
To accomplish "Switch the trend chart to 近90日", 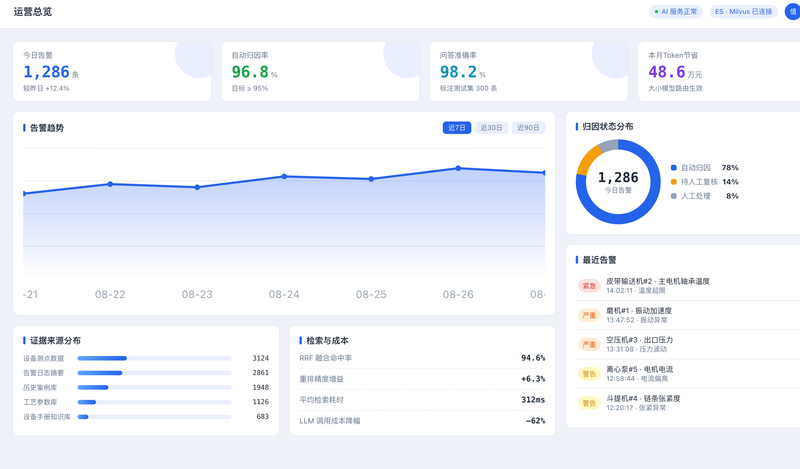I will coord(528,128).
